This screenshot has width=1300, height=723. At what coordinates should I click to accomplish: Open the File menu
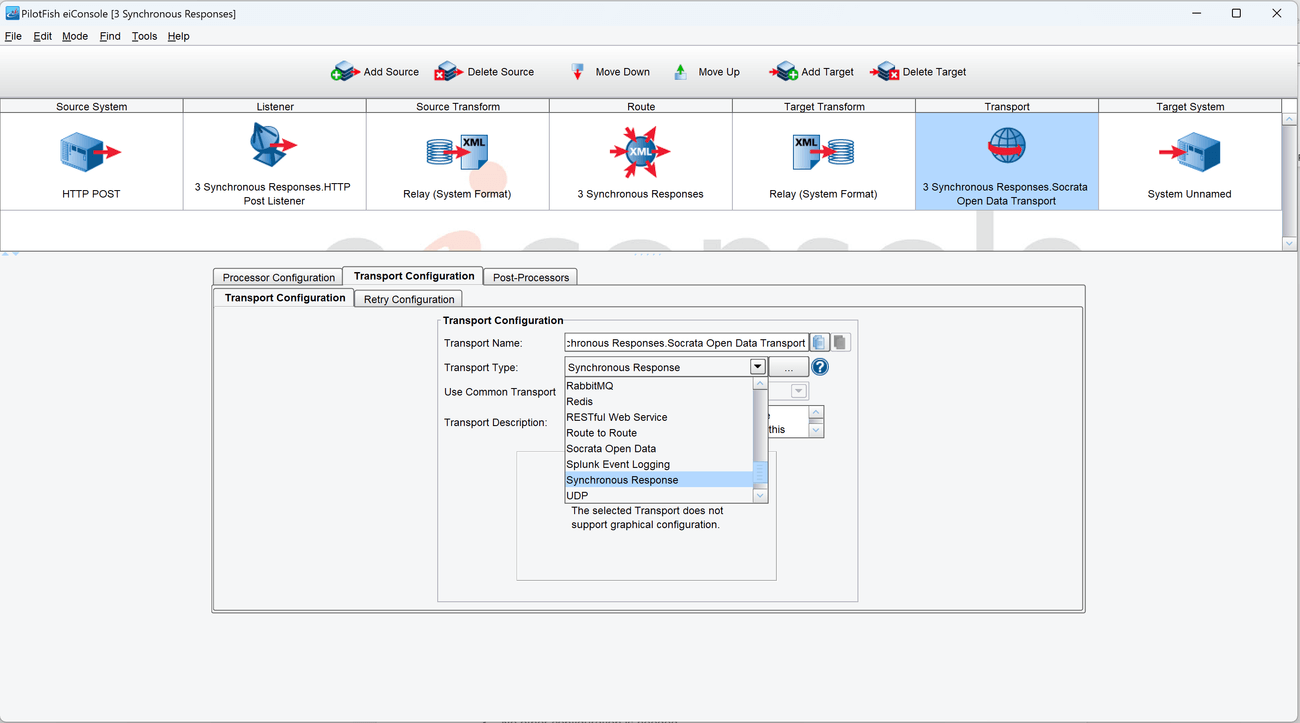13,36
